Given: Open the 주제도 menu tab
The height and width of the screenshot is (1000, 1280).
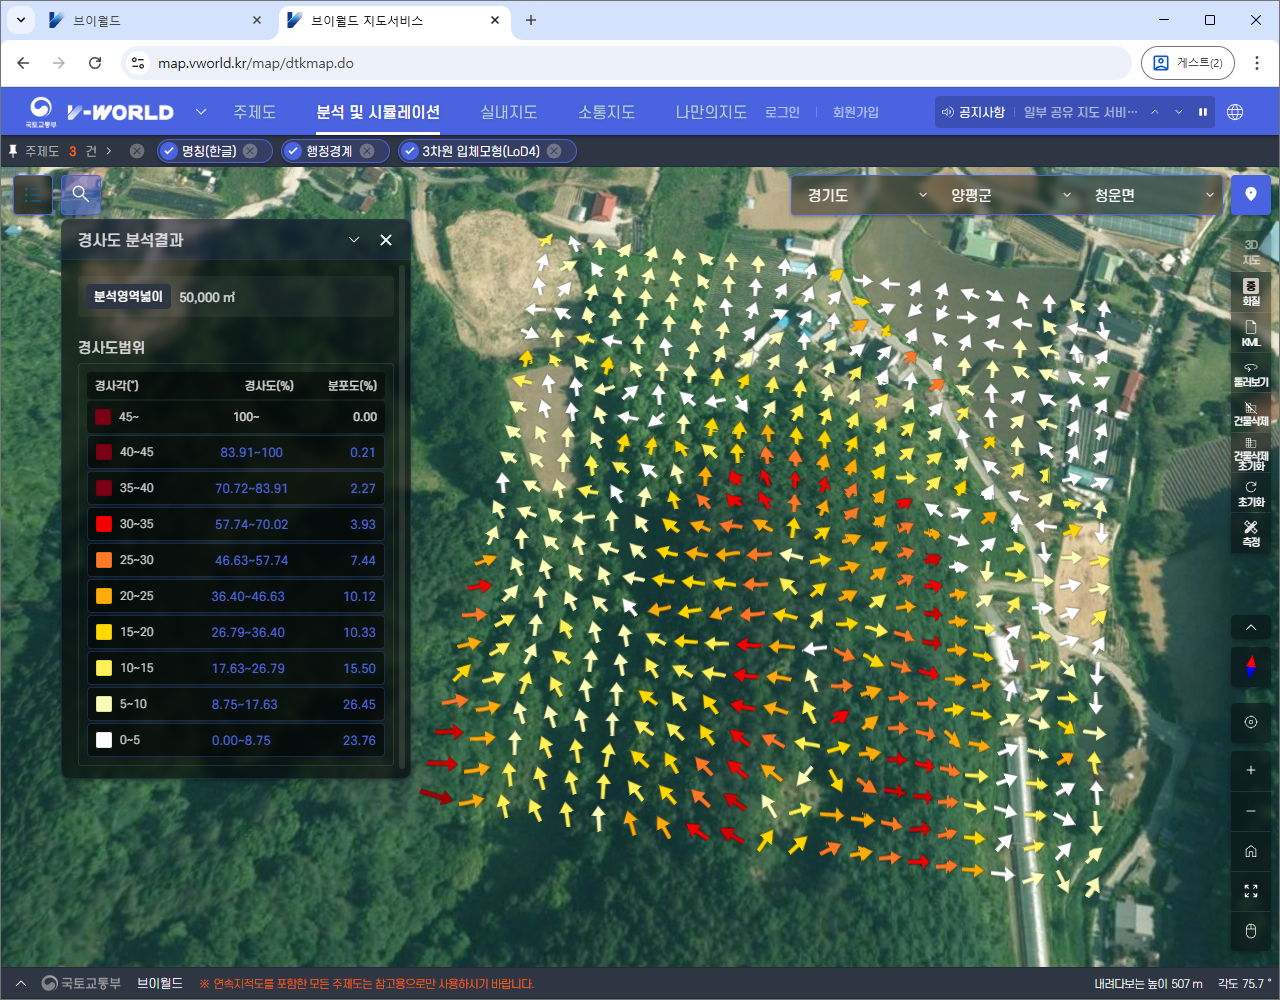Looking at the screenshot, I should click(x=254, y=112).
